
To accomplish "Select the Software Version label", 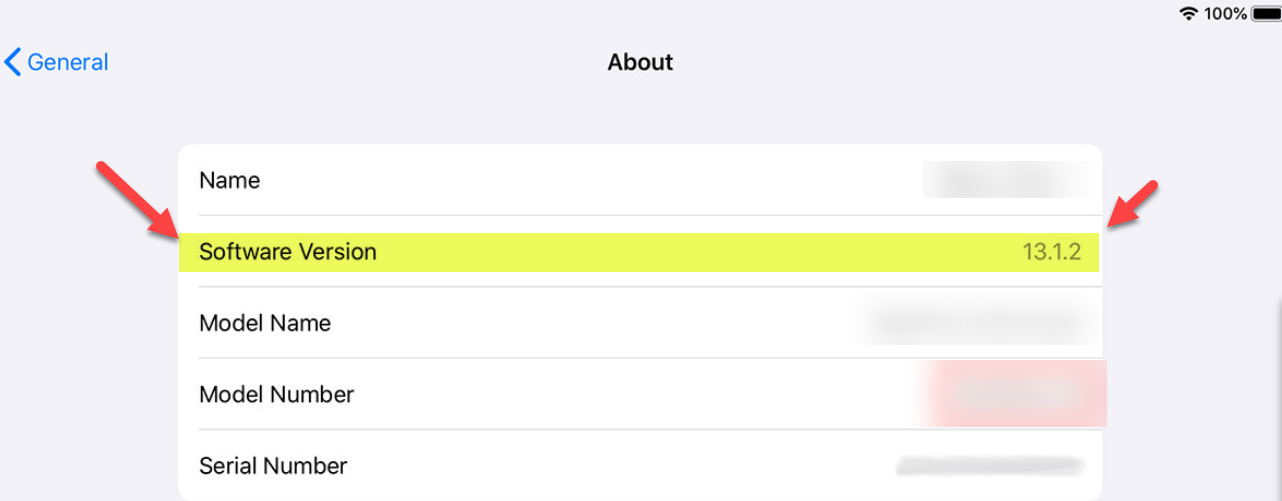I will [x=288, y=252].
